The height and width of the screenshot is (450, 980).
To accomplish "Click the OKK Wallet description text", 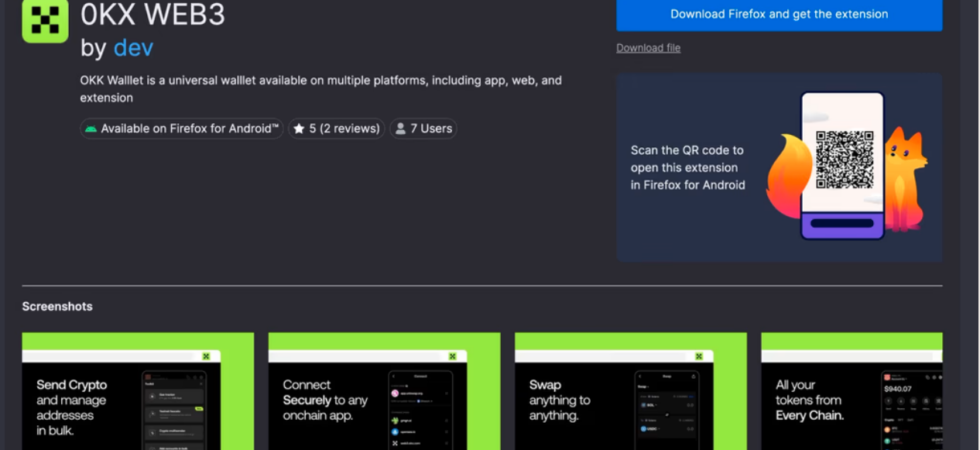I will tap(321, 89).
